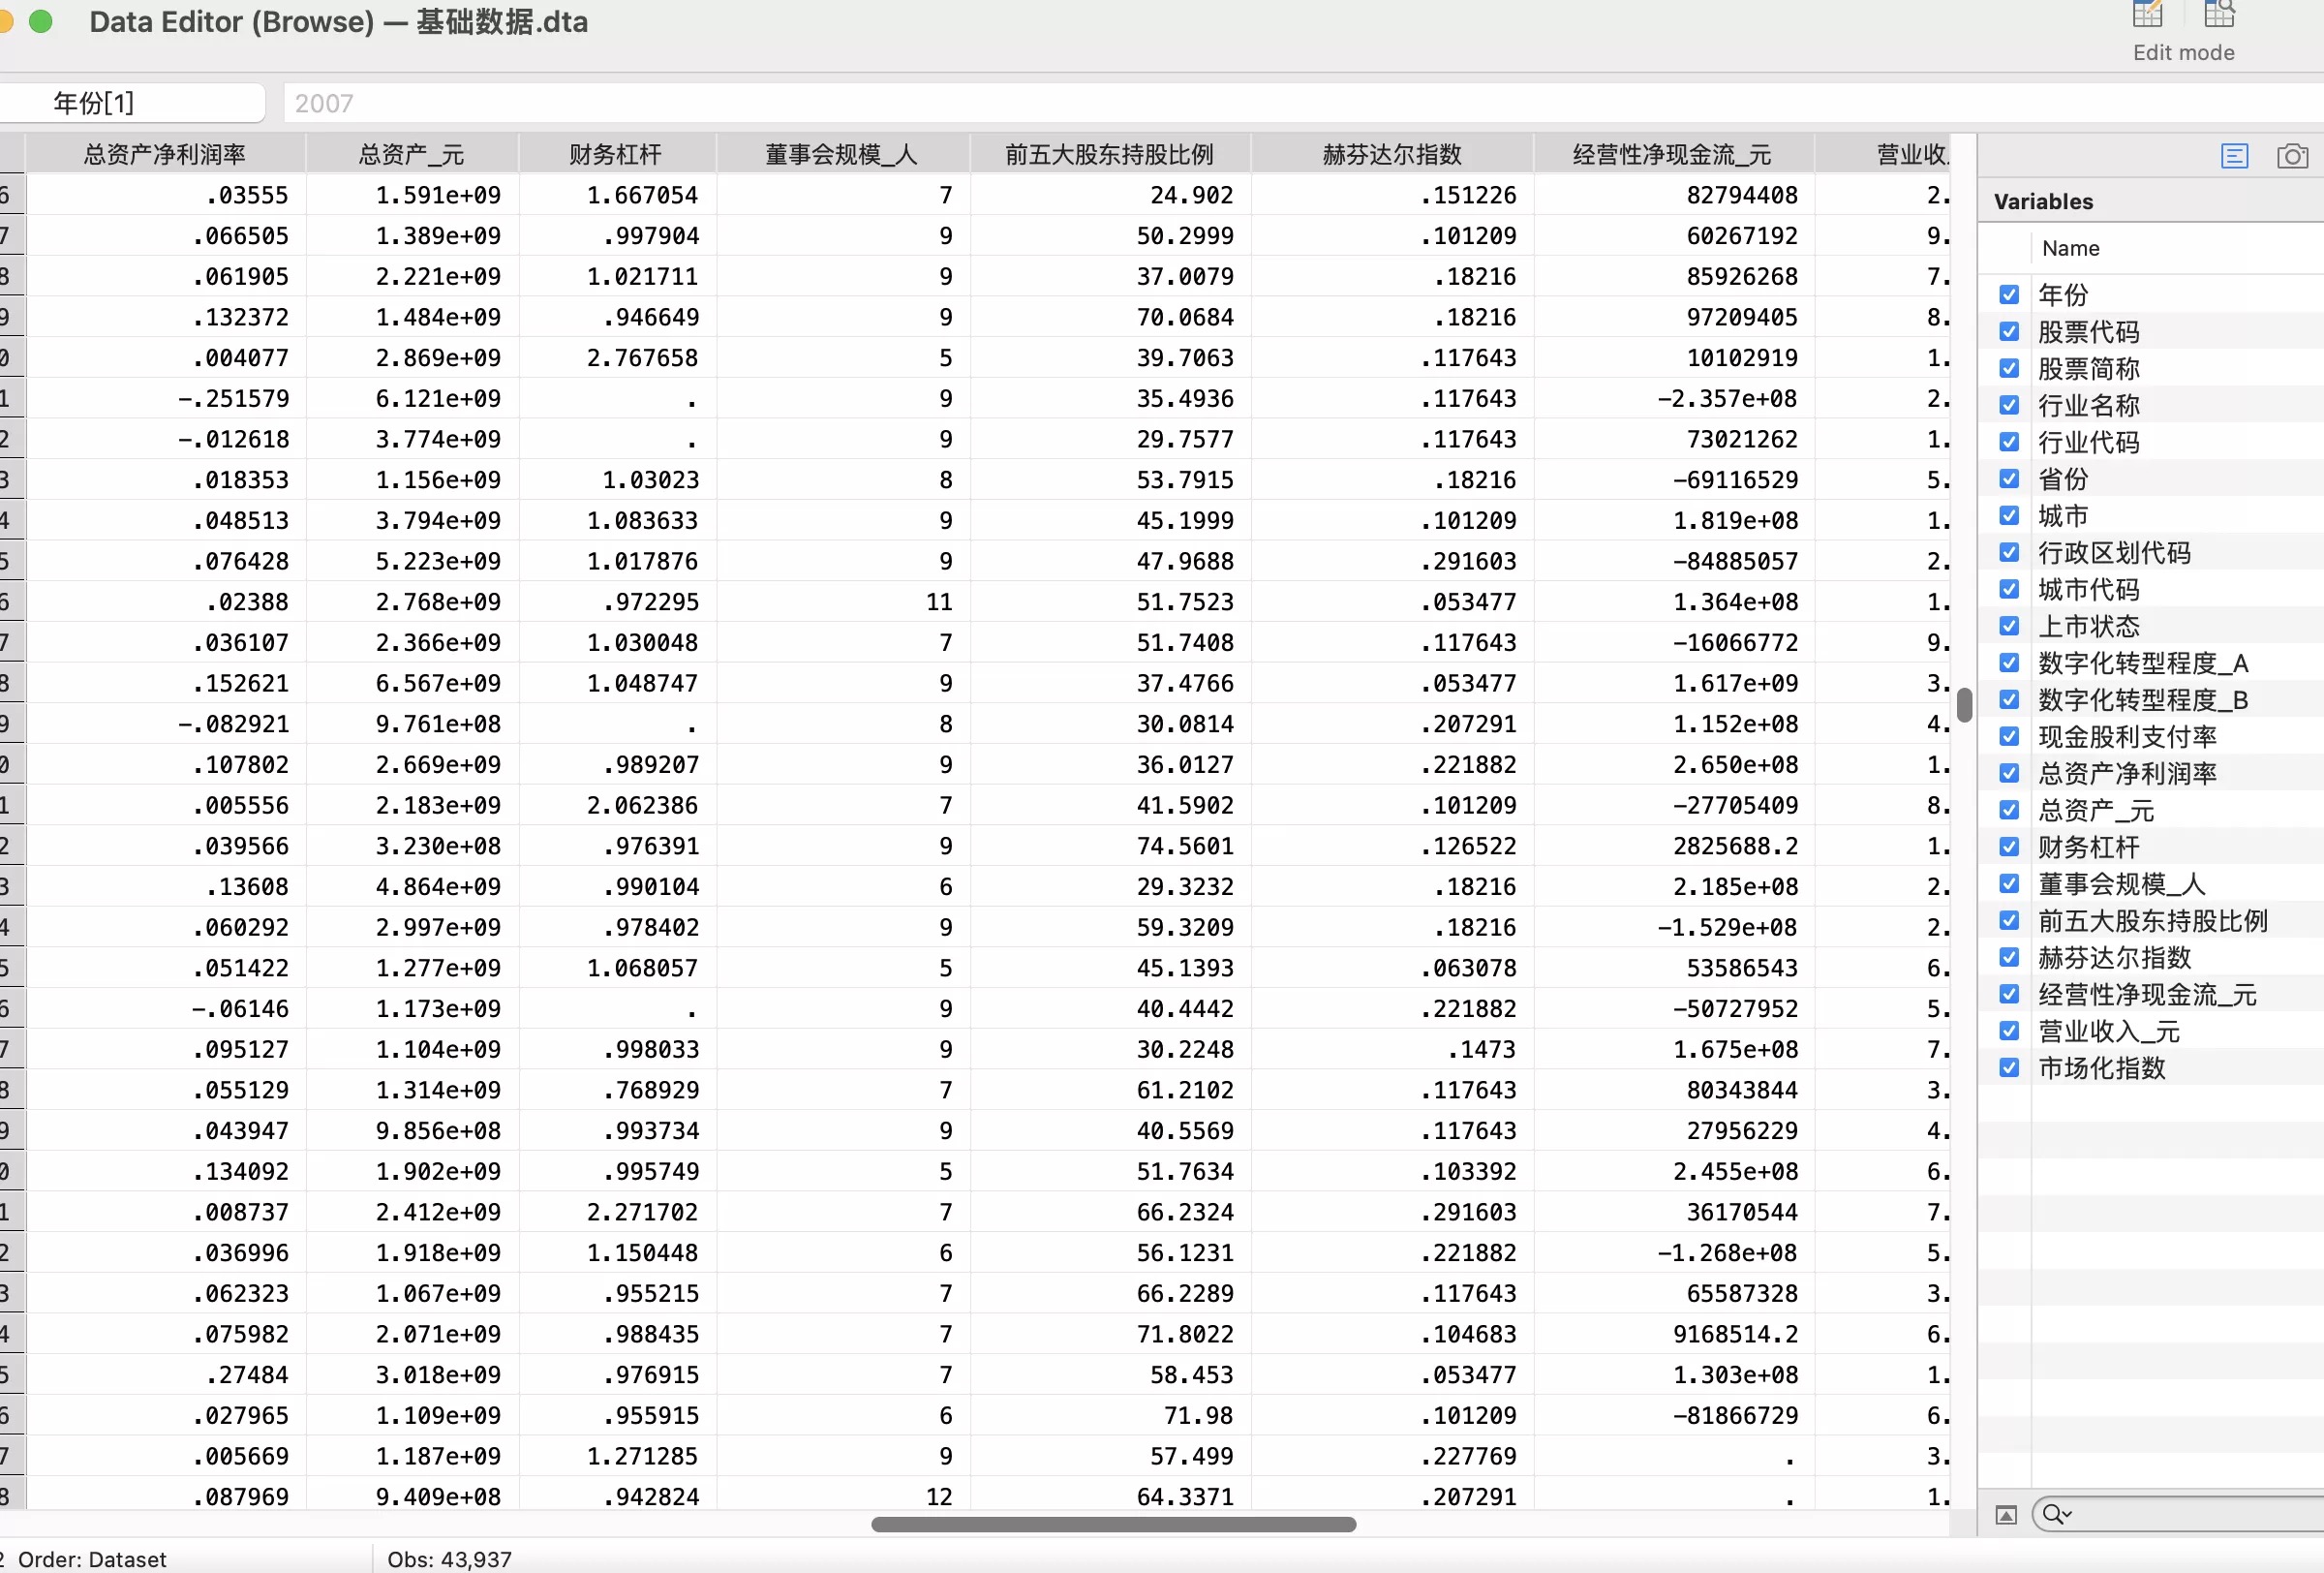Image resolution: width=2324 pixels, height=1573 pixels.
Task: Open the Variables panel list icon
Action: pyautogui.click(x=2234, y=156)
